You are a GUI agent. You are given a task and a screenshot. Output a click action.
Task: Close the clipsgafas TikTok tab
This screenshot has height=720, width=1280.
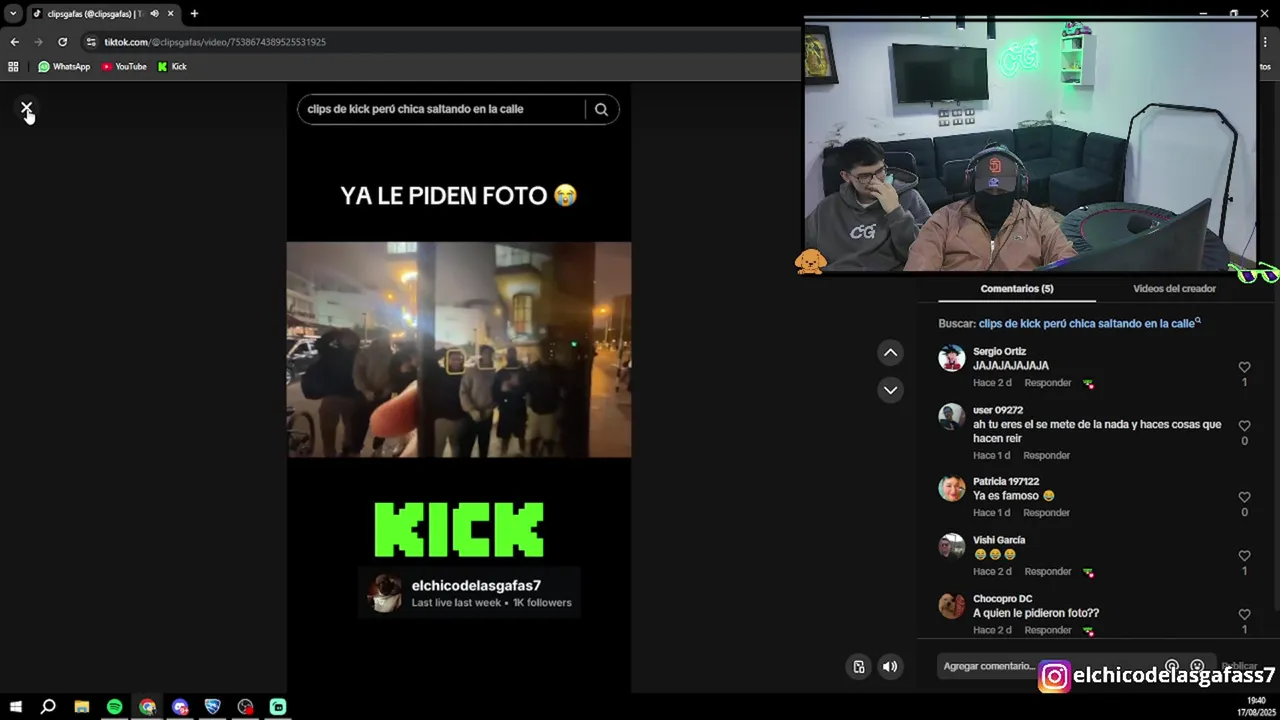click(x=170, y=14)
